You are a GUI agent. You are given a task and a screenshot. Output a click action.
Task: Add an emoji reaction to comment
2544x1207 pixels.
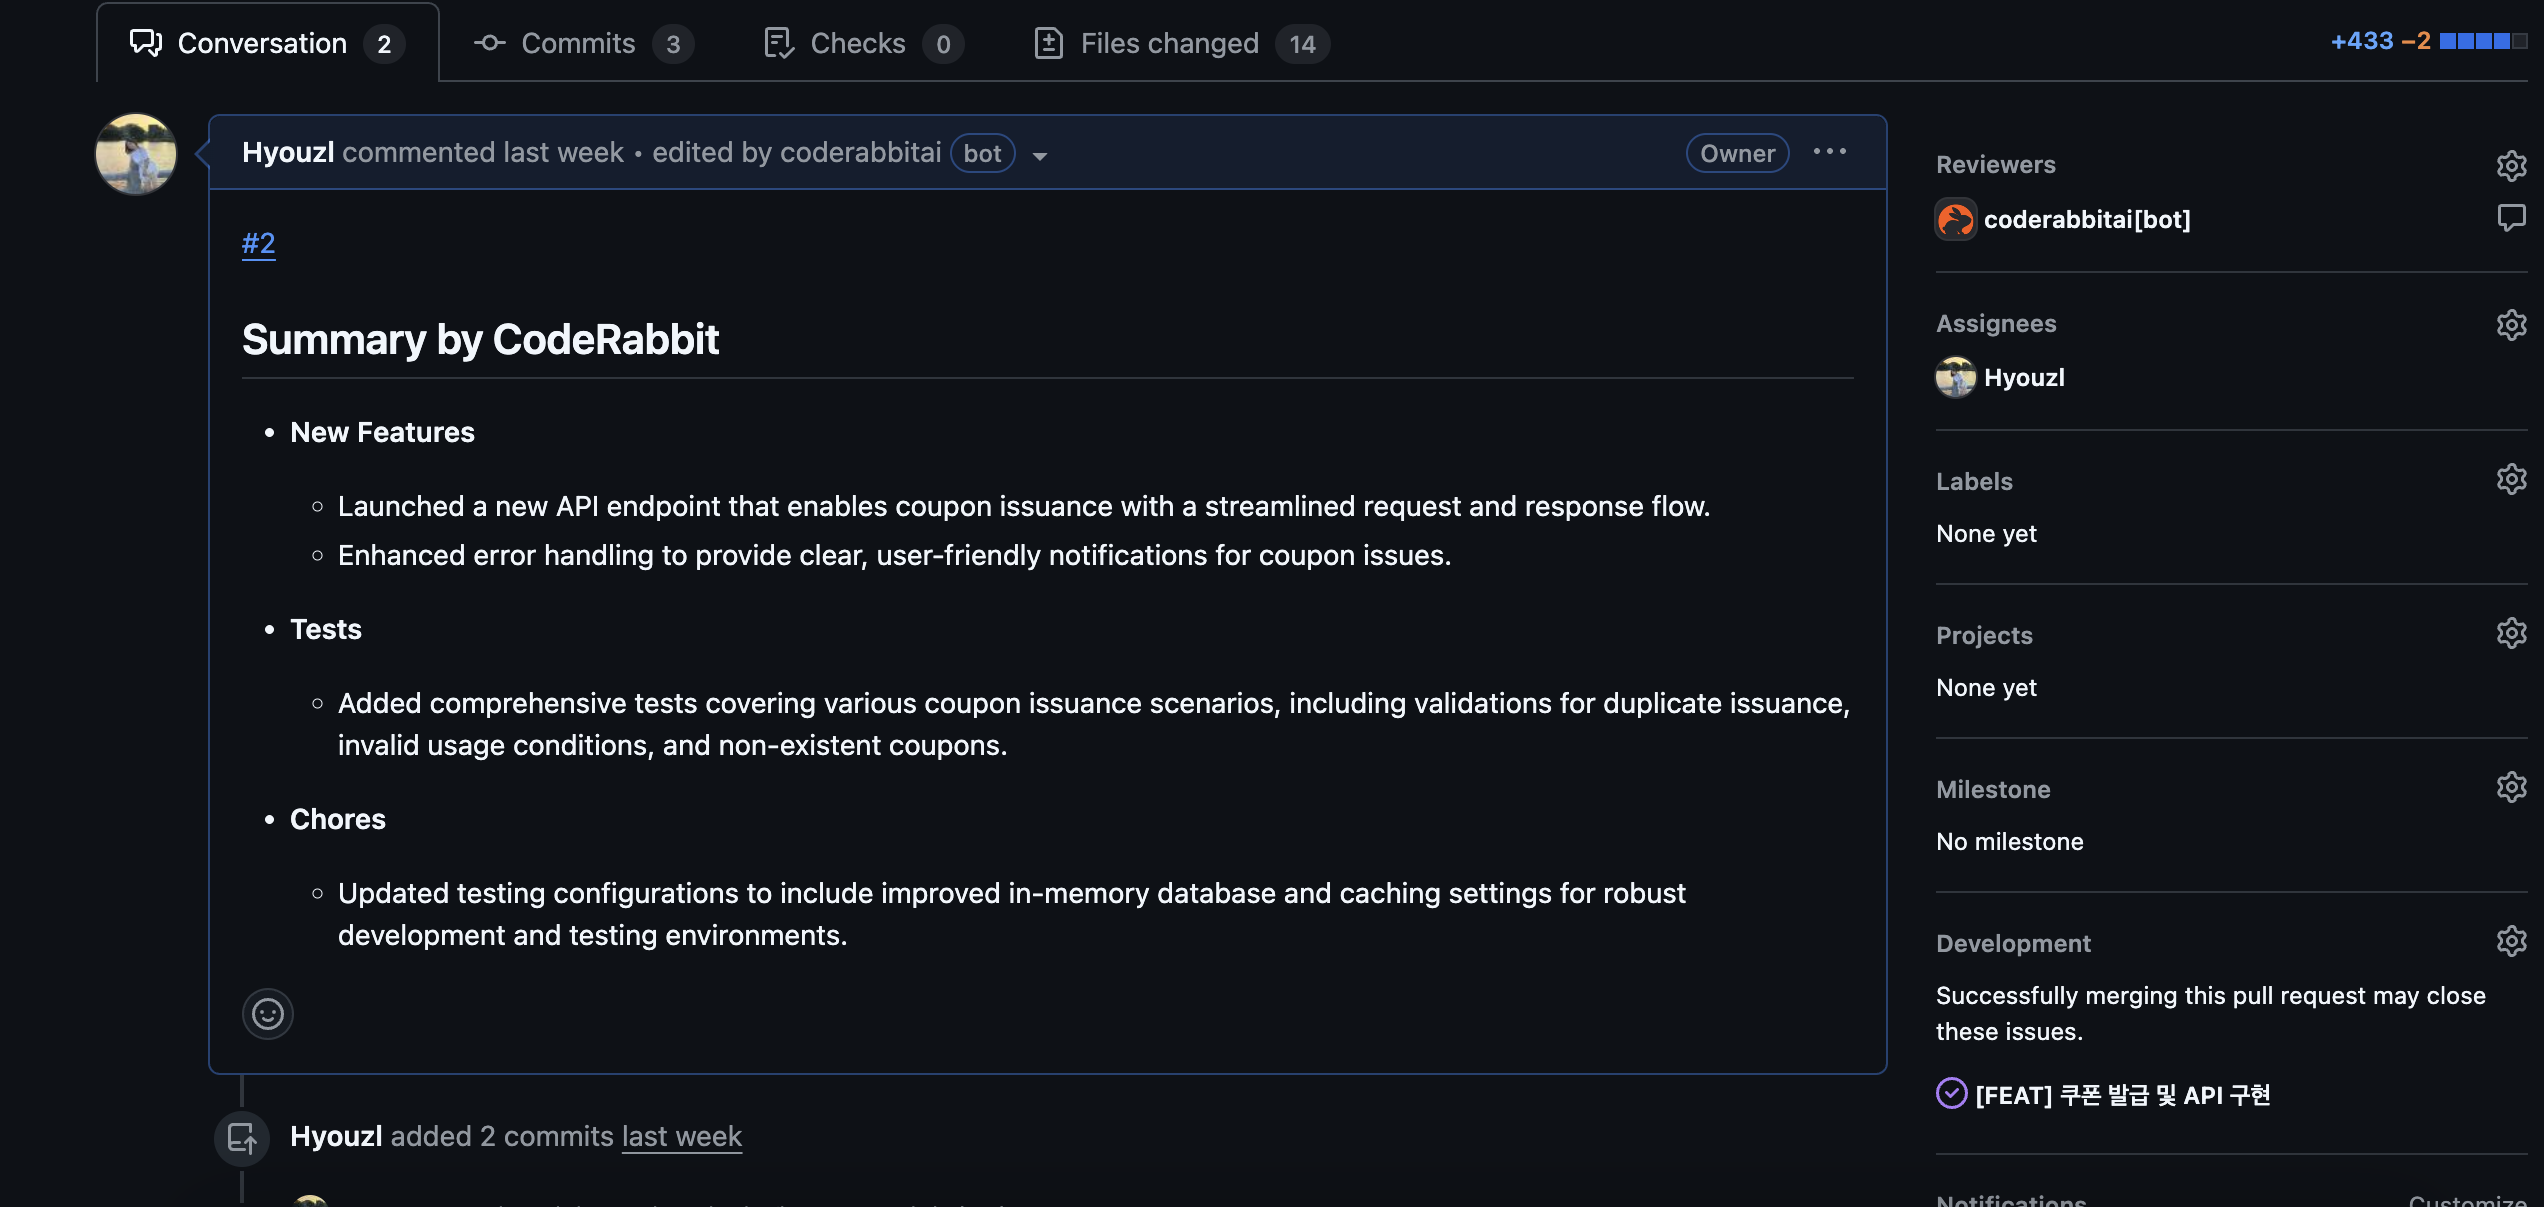click(x=267, y=1014)
